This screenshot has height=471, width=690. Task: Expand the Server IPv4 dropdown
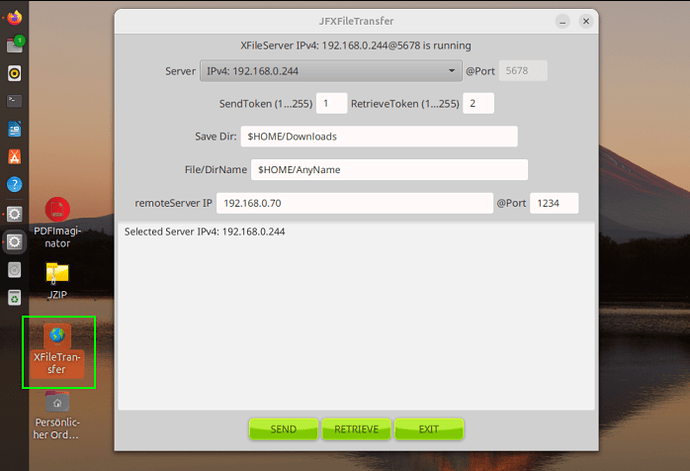click(x=331, y=71)
